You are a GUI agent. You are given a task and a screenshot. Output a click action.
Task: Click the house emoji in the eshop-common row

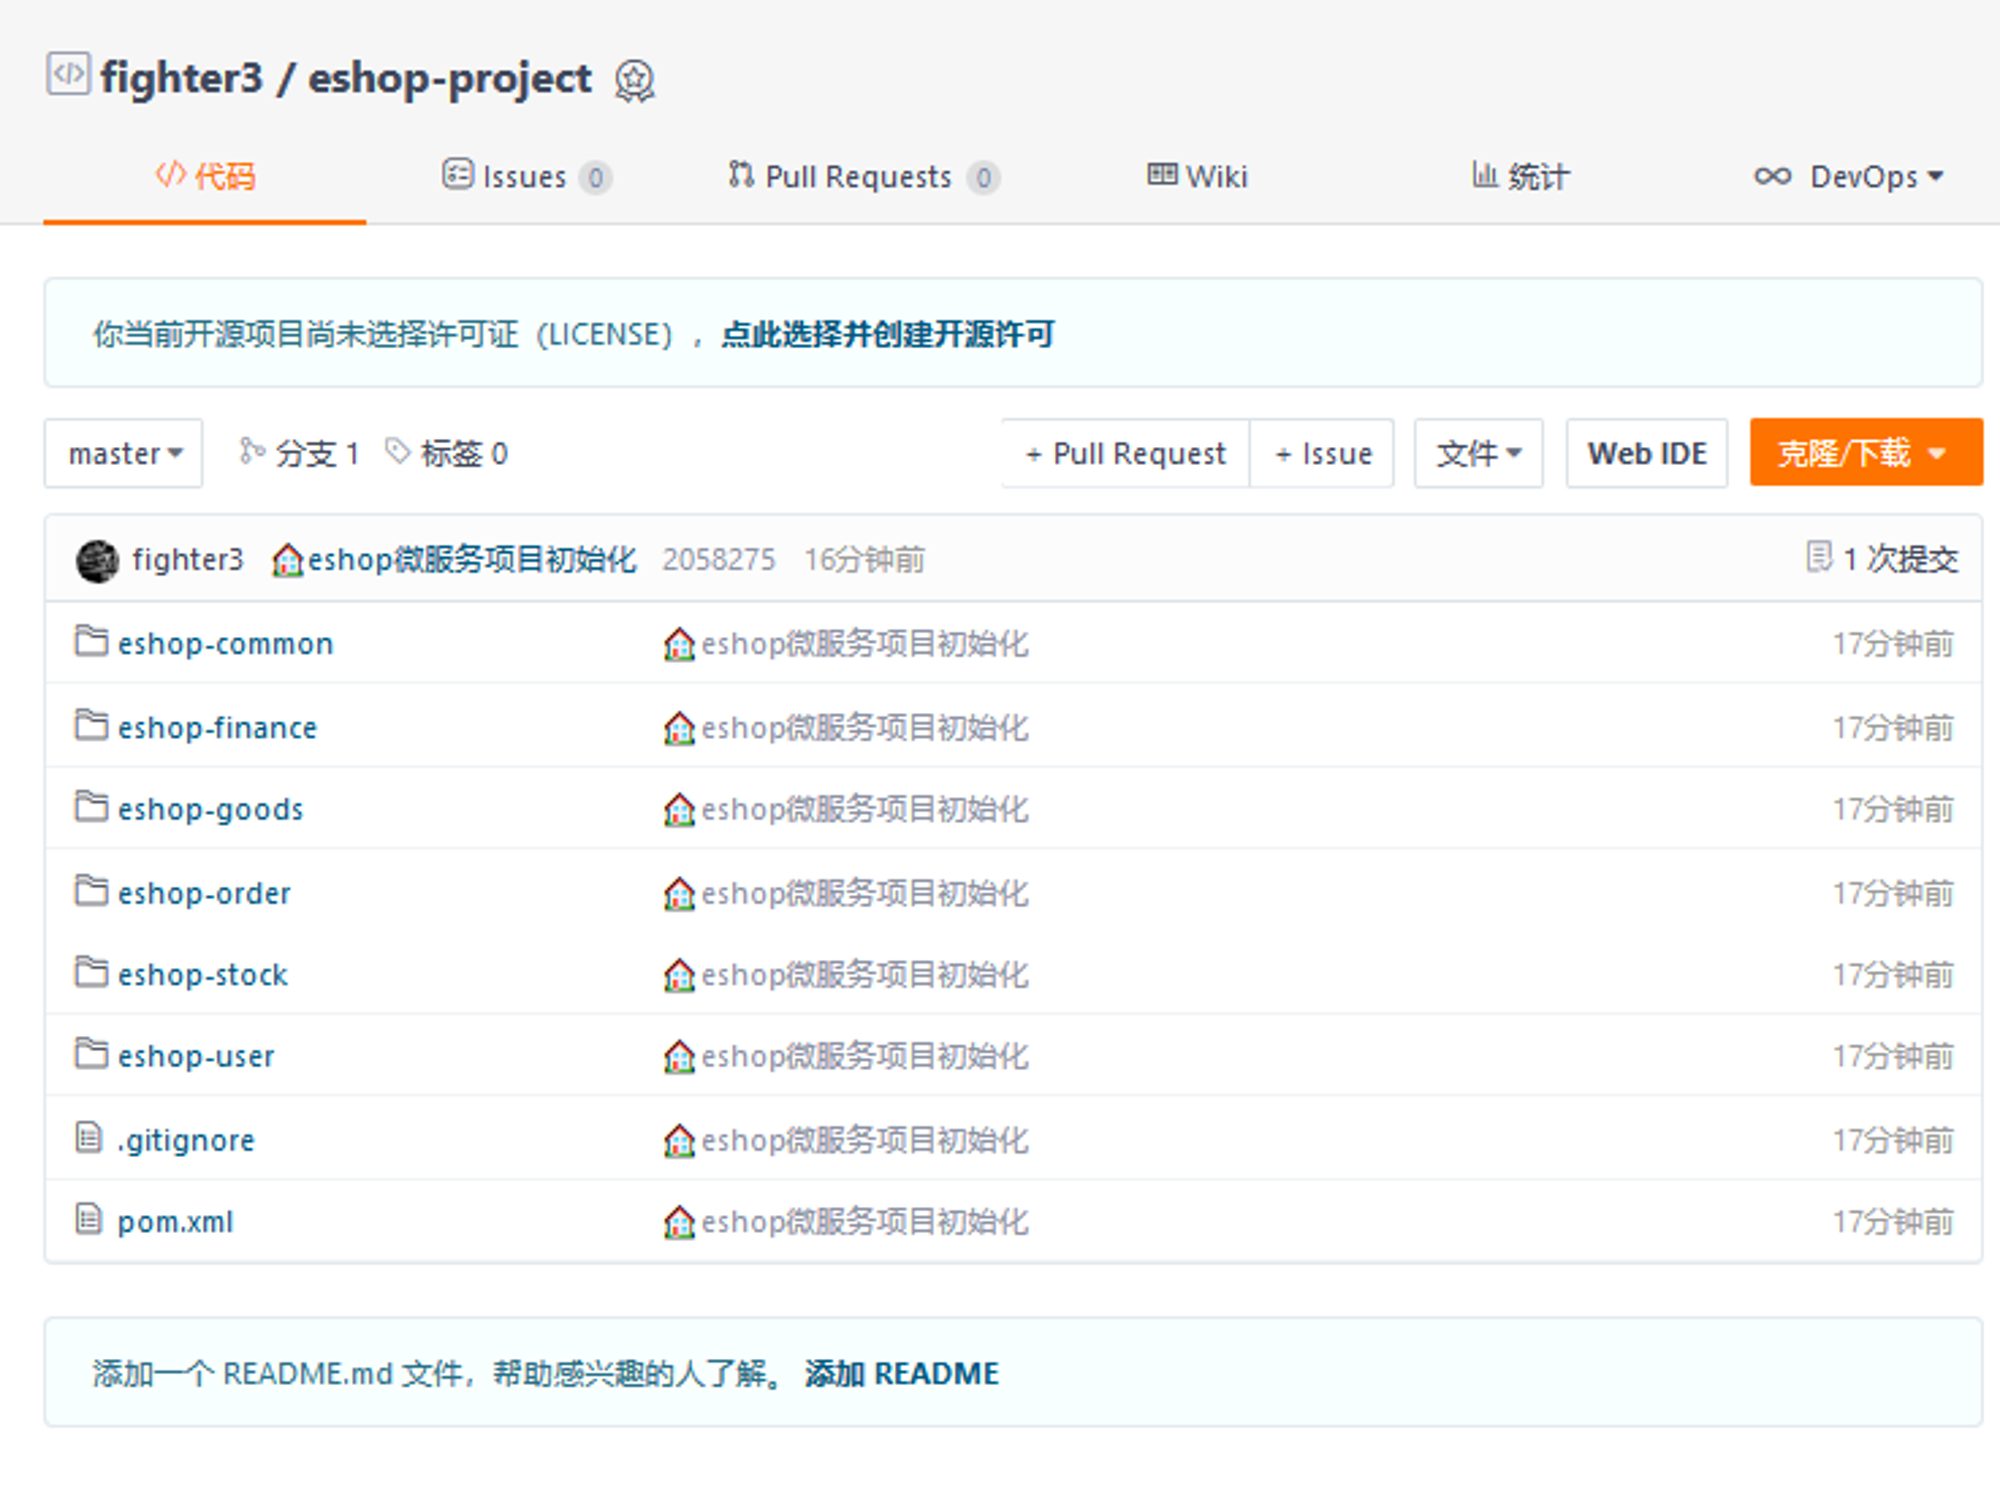679,644
